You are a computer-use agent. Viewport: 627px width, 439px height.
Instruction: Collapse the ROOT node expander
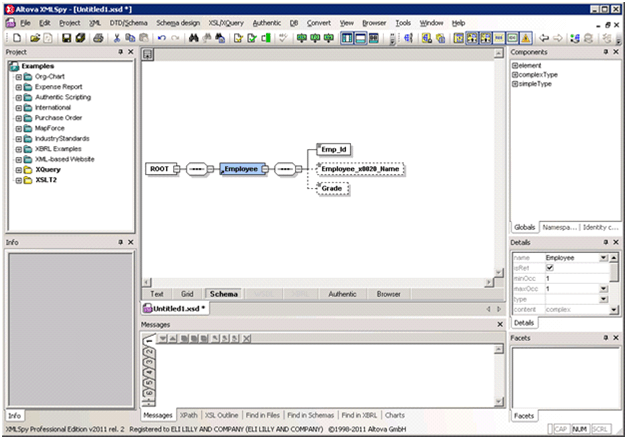tap(176, 169)
